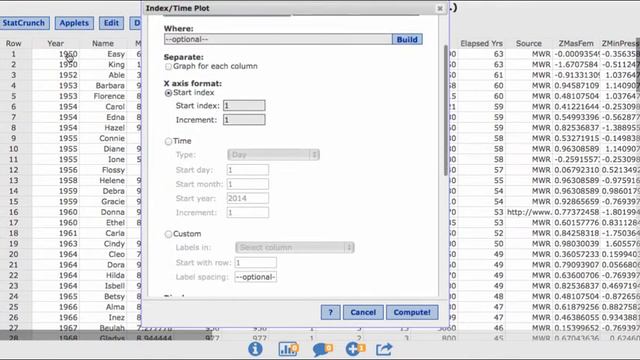640x360 pixels.
Task: Click the Elapsed Yrs cell 57
Action: [x=498, y=170]
